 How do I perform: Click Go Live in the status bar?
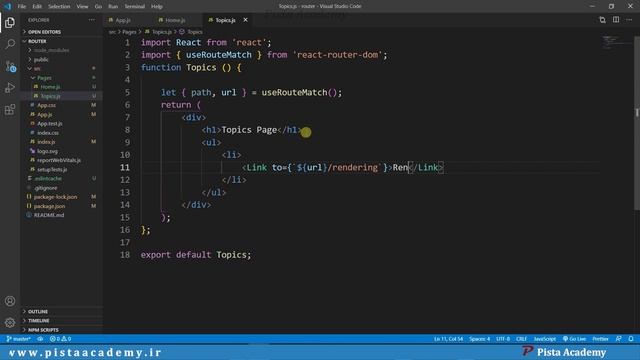tap(574, 339)
